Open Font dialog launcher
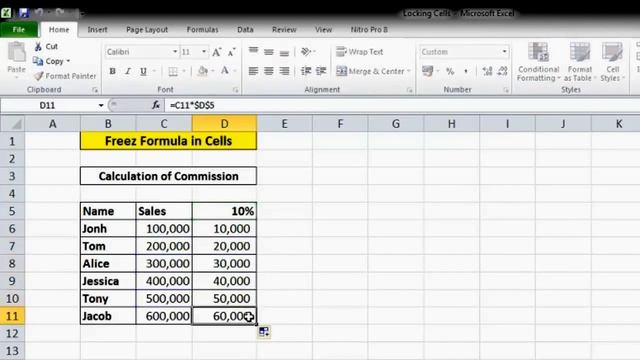Viewport: 640px width, 360px height. point(236,90)
